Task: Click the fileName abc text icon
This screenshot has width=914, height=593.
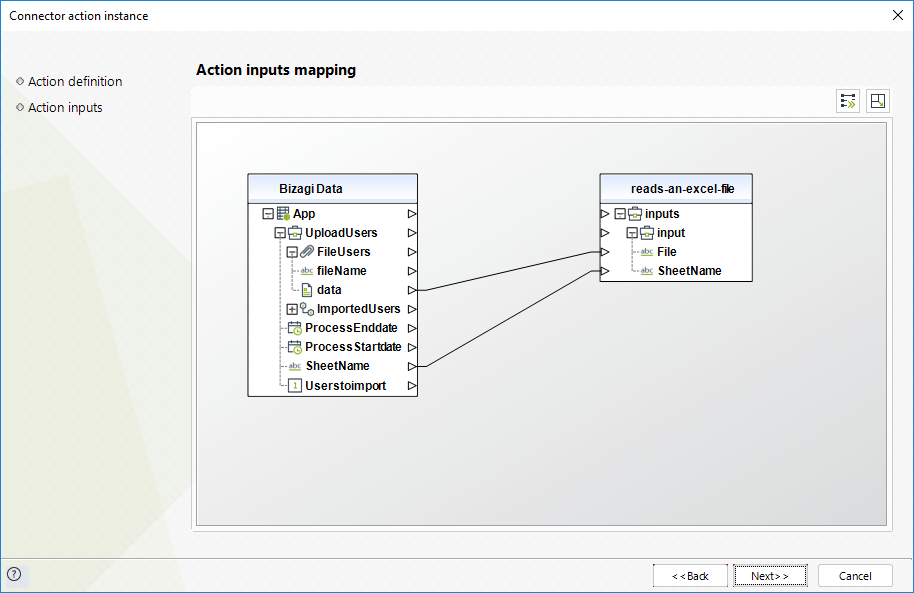Action: [x=307, y=271]
